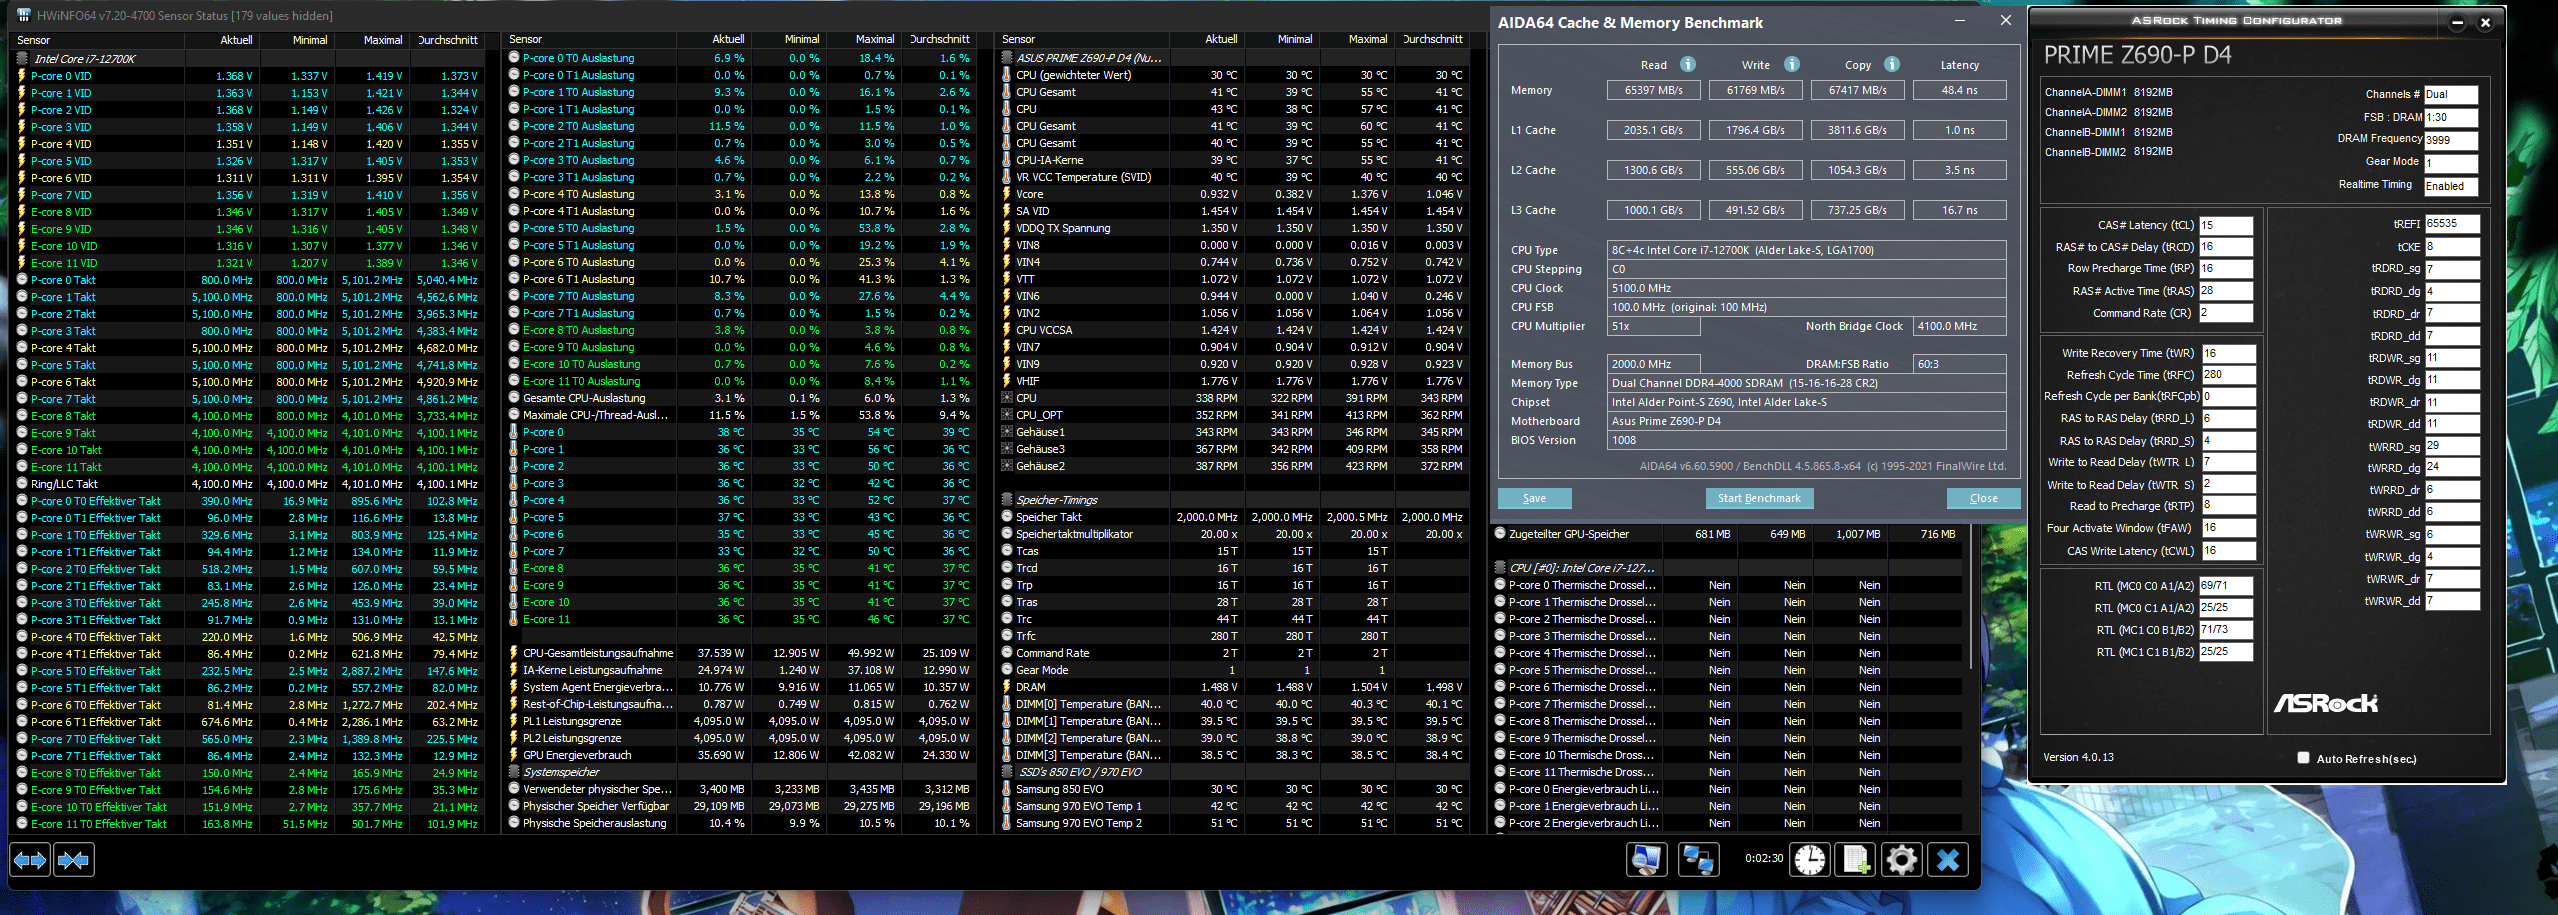Image resolution: width=2558 pixels, height=915 pixels.
Task: Click the thermometer icon beside CPU Gesamt first row
Action: pos(1007,92)
